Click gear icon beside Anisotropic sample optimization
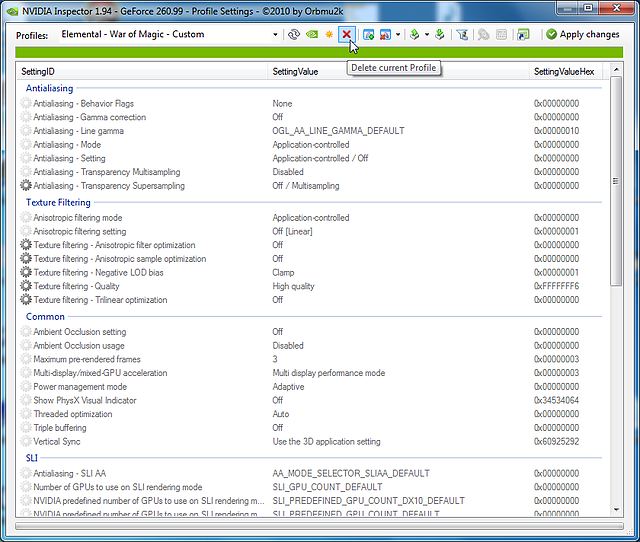Image resolution: width=640 pixels, height=542 pixels. [26, 259]
